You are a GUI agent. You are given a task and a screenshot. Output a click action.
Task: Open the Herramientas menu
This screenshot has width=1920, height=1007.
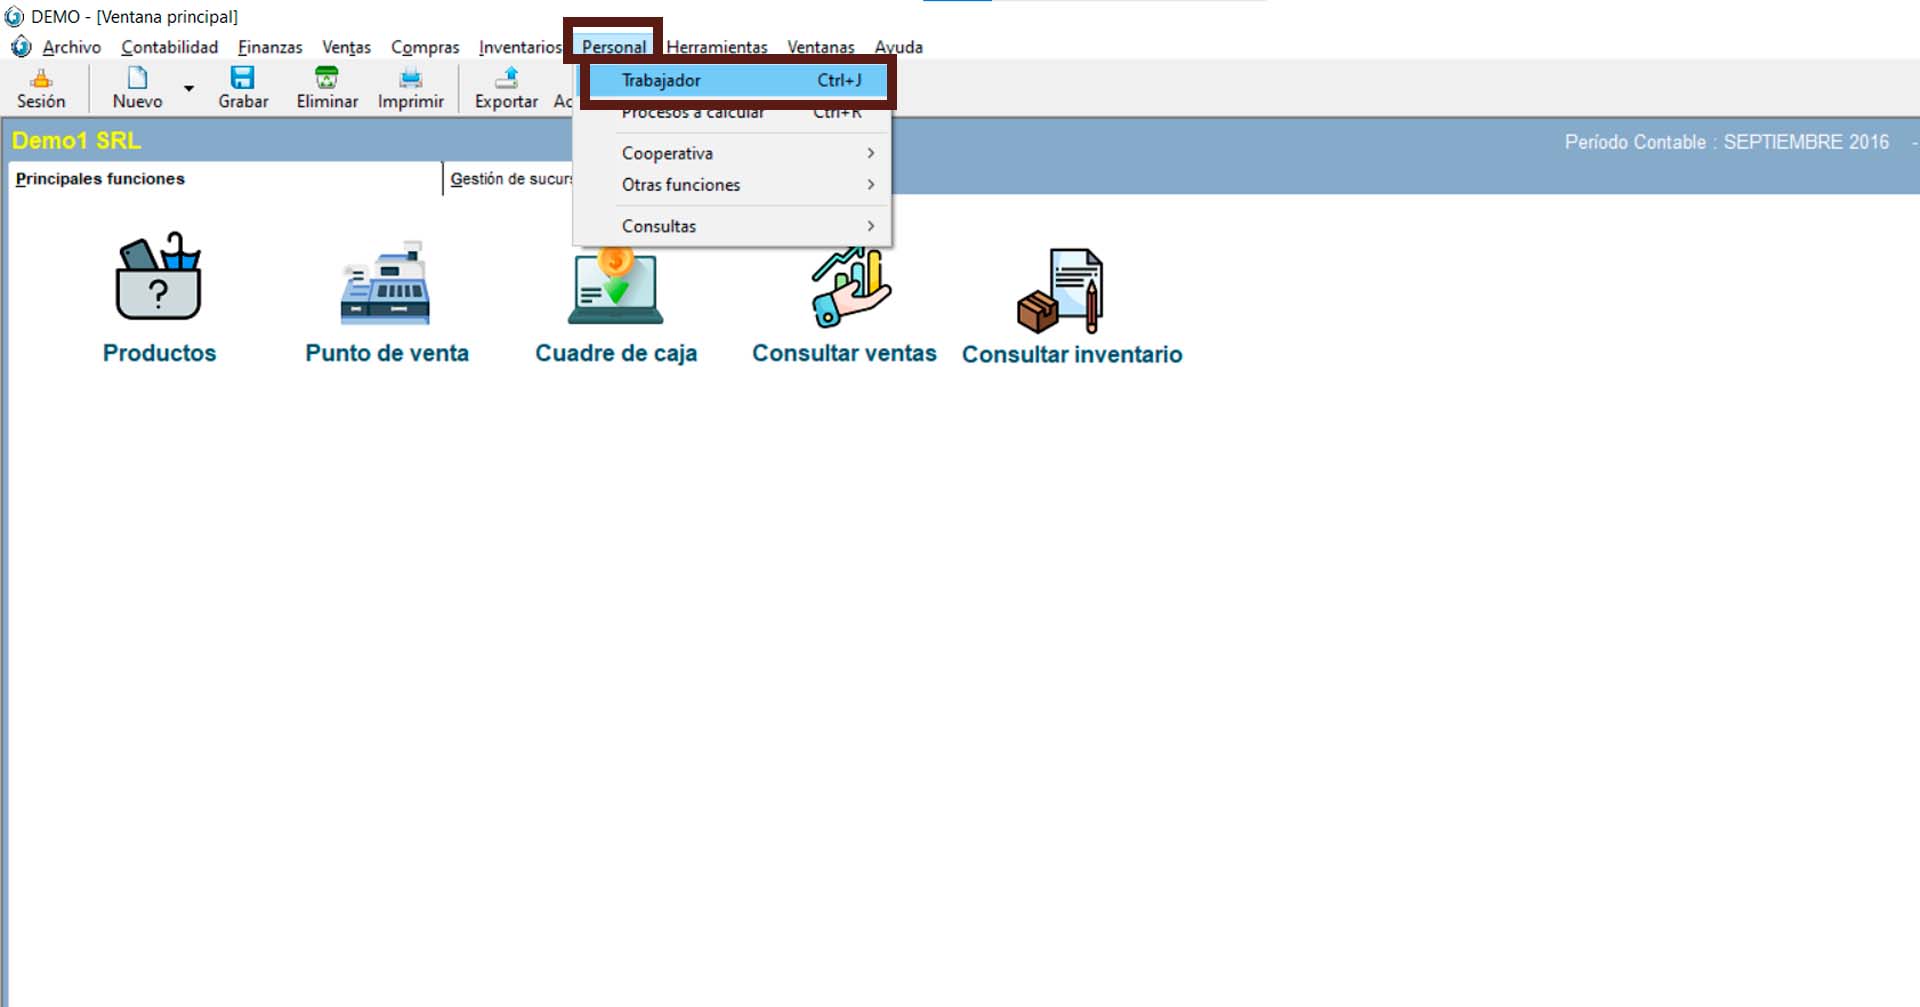click(716, 47)
